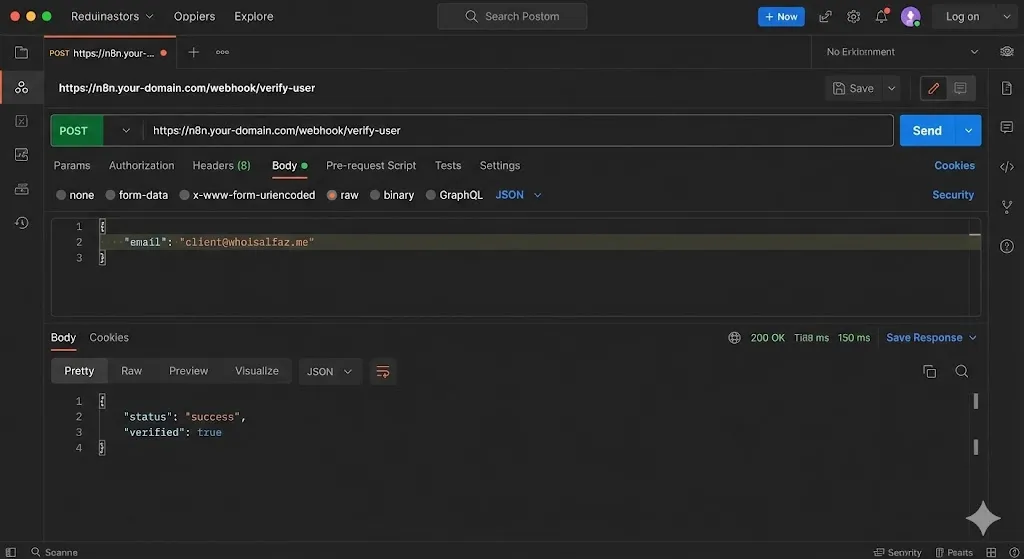Open the workspace name dropdown
1024x559 pixels.
pyautogui.click(x=112, y=16)
